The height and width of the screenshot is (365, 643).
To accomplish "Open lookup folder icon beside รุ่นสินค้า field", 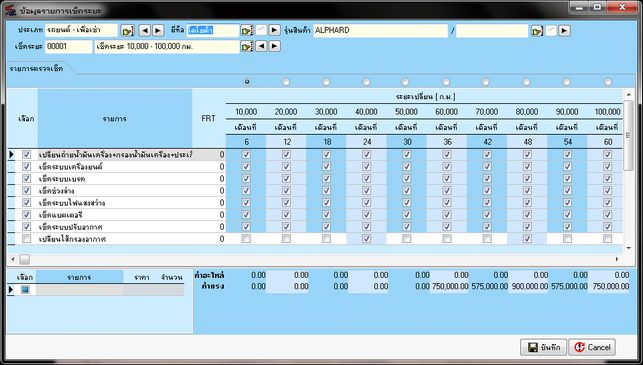I will click(x=537, y=31).
